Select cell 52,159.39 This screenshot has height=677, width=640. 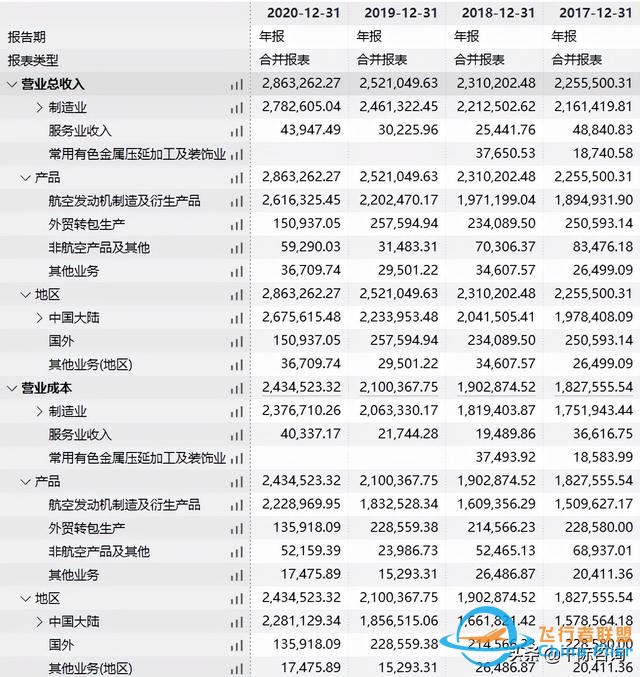pos(310,550)
